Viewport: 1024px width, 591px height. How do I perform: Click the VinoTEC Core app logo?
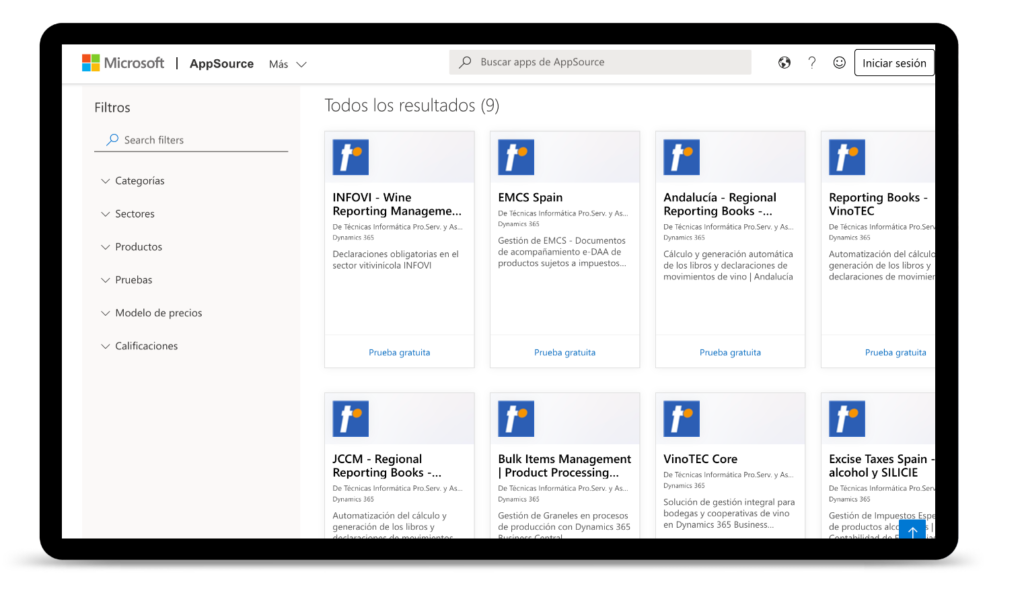681,419
